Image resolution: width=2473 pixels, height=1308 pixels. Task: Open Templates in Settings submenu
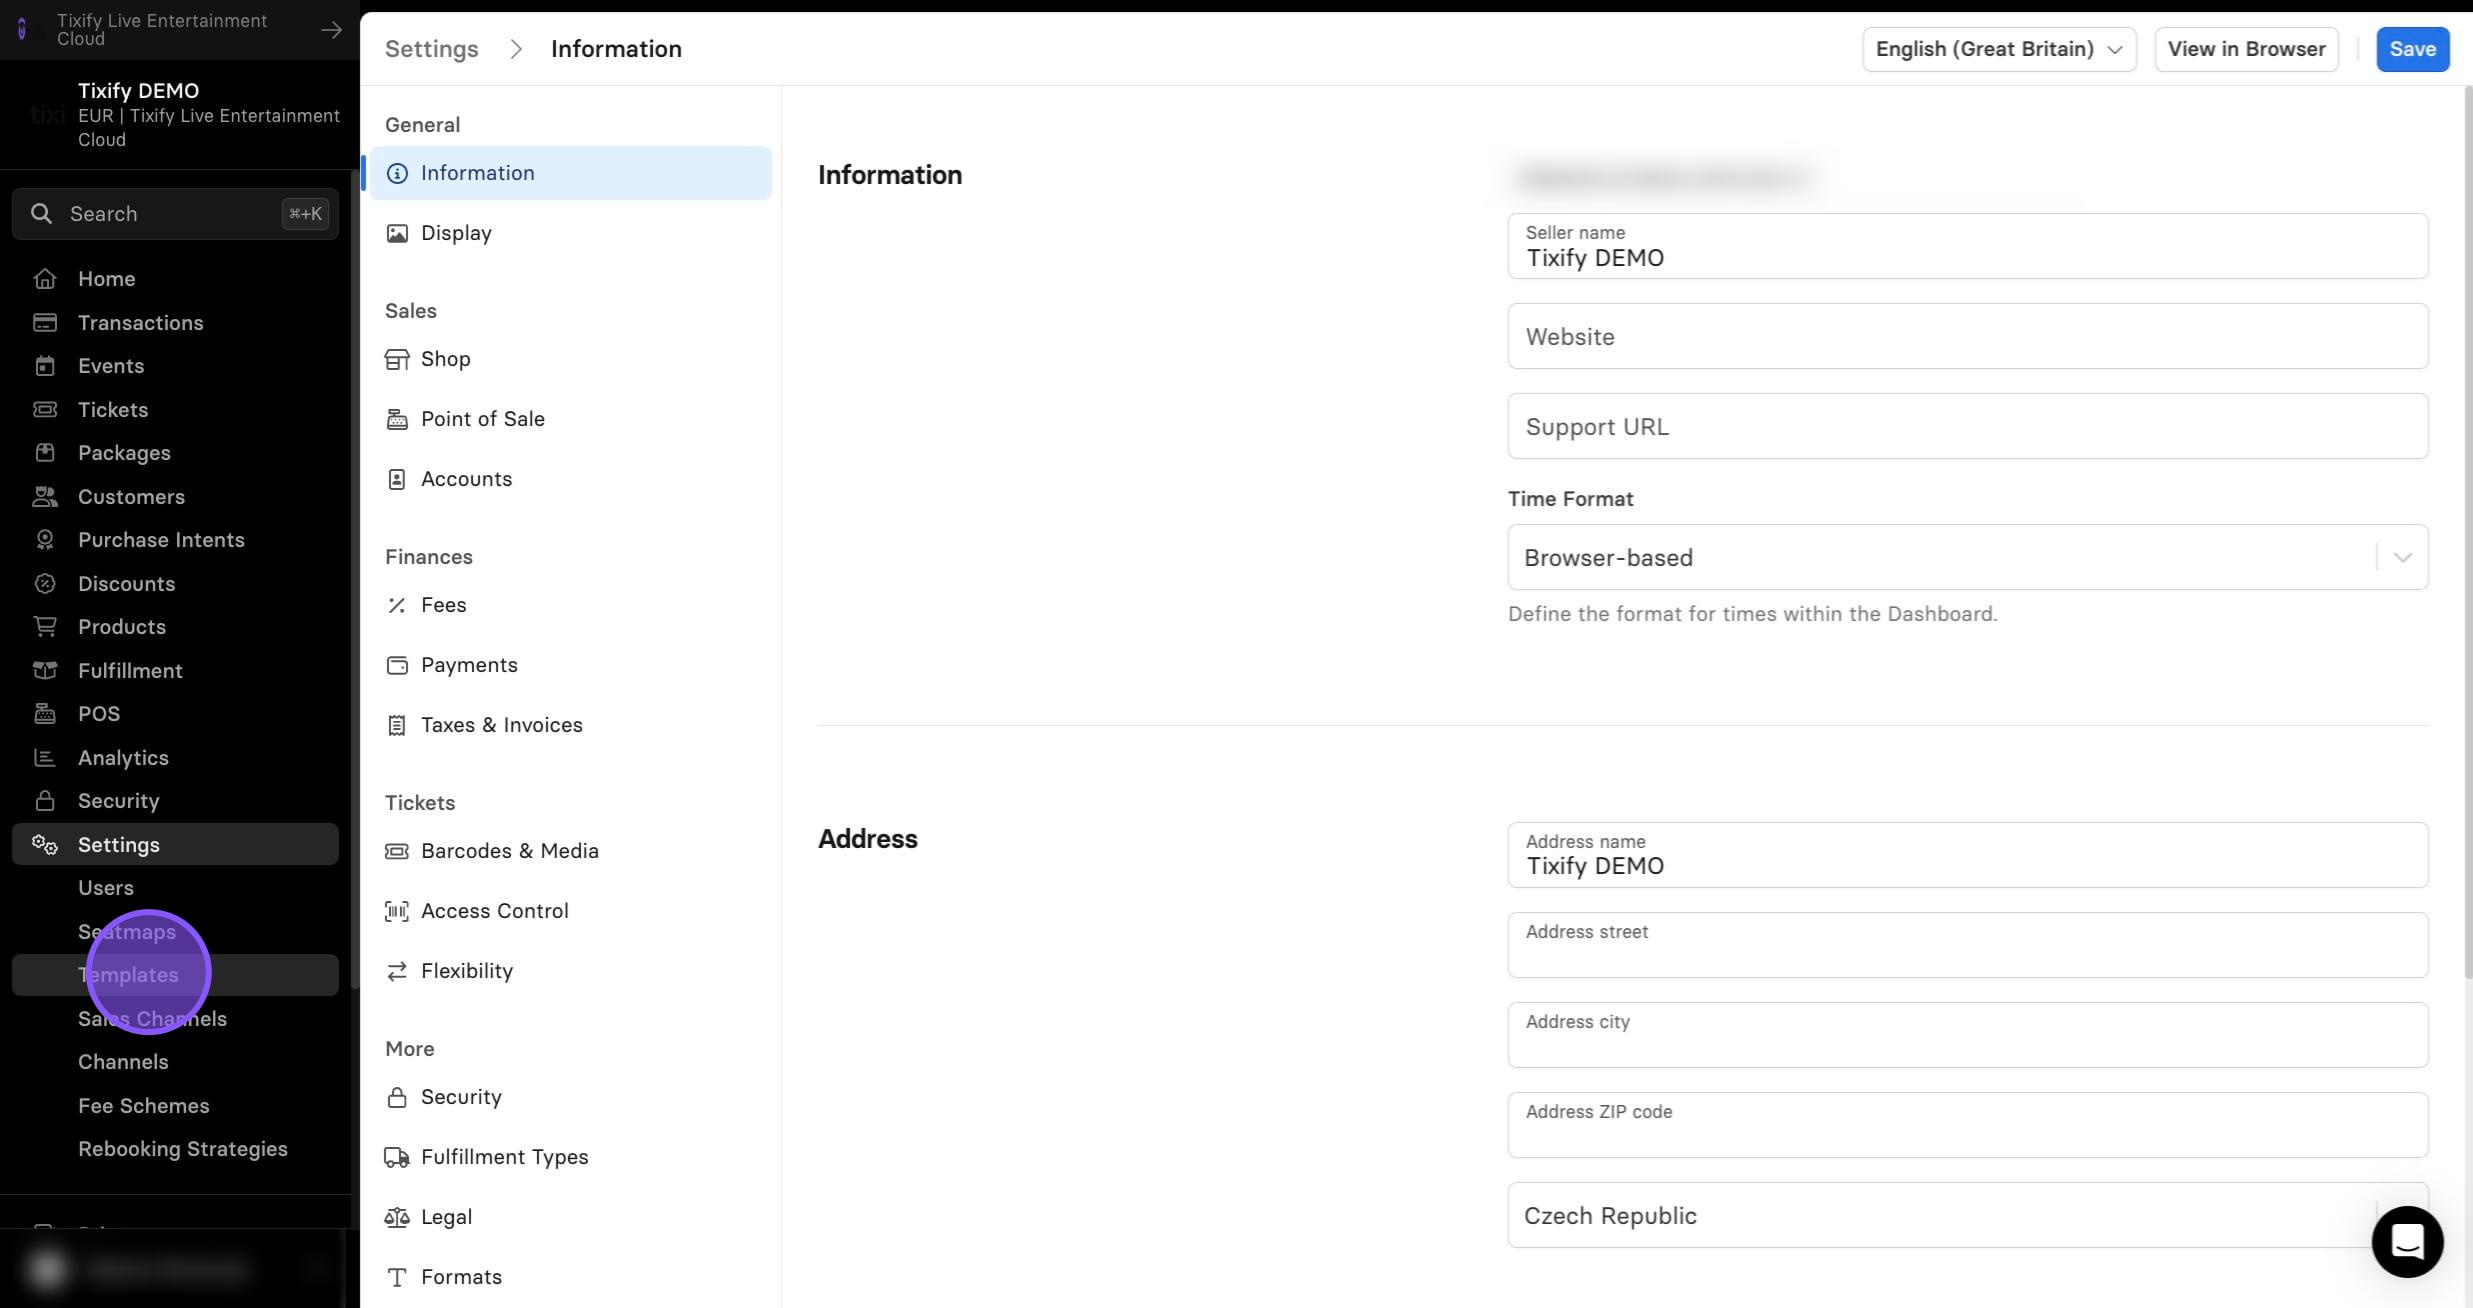pyautogui.click(x=175, y=975)
